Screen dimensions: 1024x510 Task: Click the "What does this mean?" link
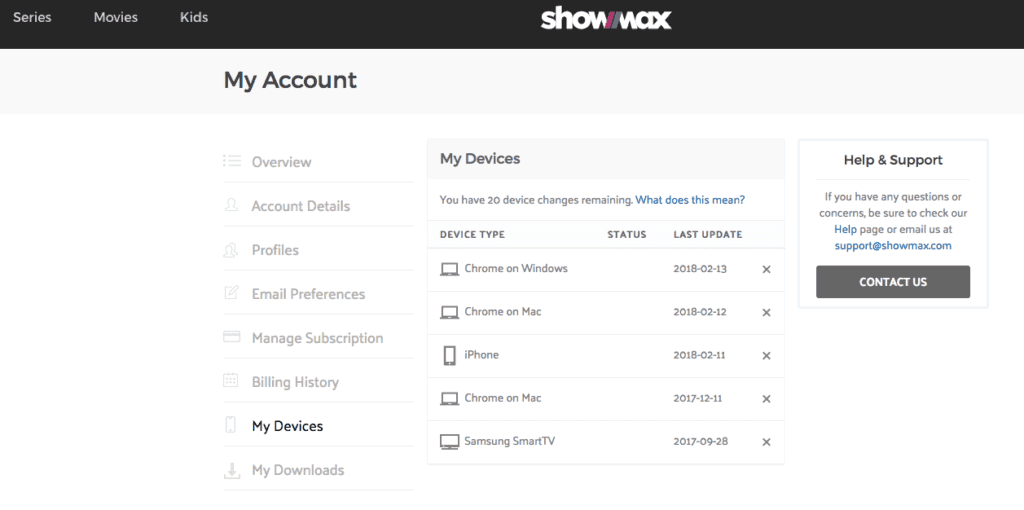(690, 200)
